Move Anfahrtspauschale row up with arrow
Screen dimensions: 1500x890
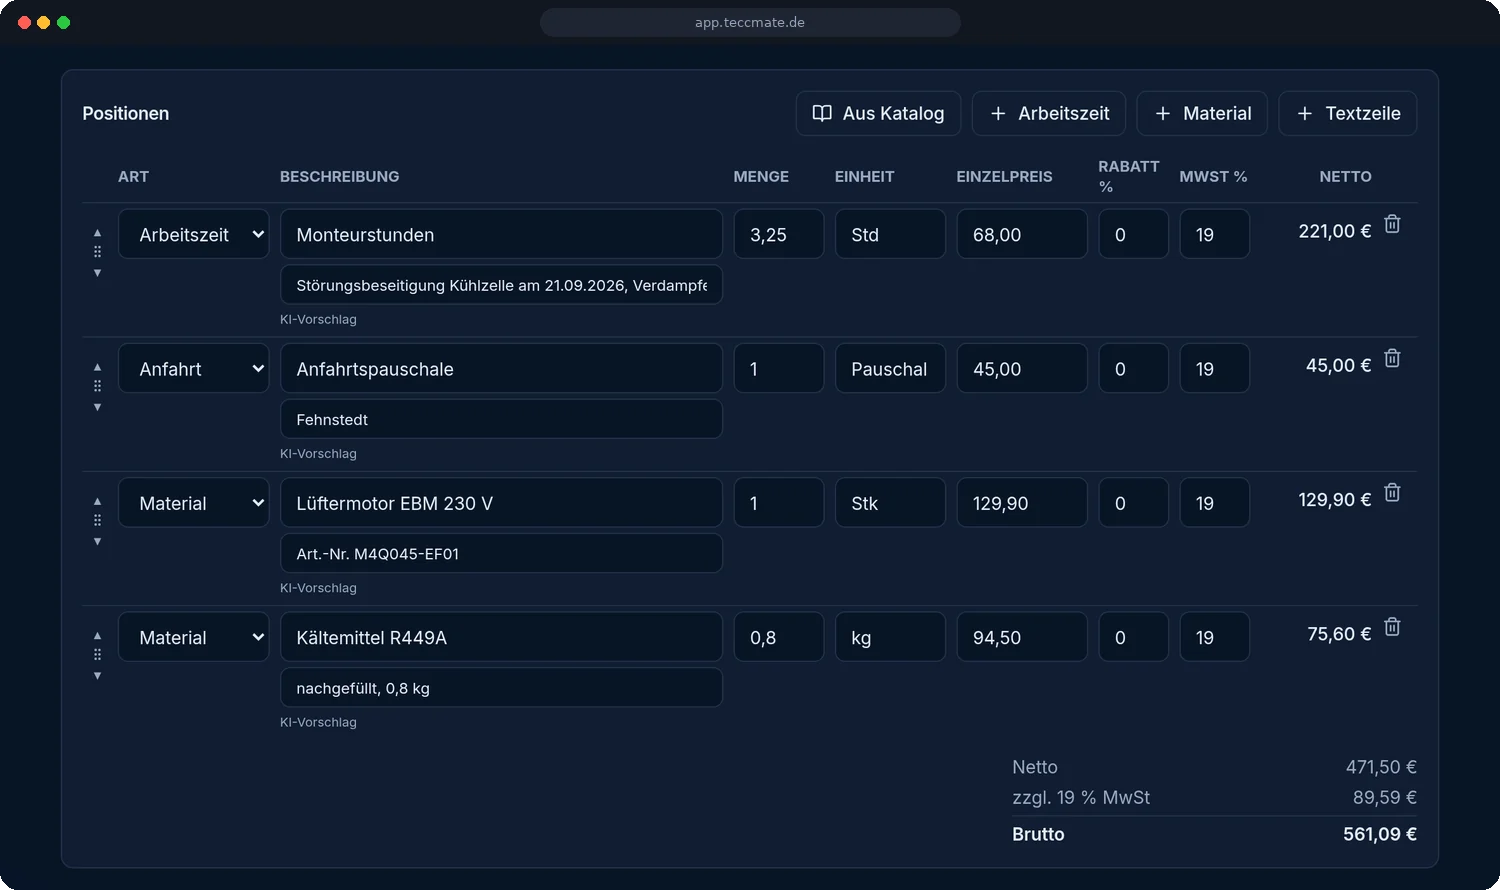click(97, 367)
